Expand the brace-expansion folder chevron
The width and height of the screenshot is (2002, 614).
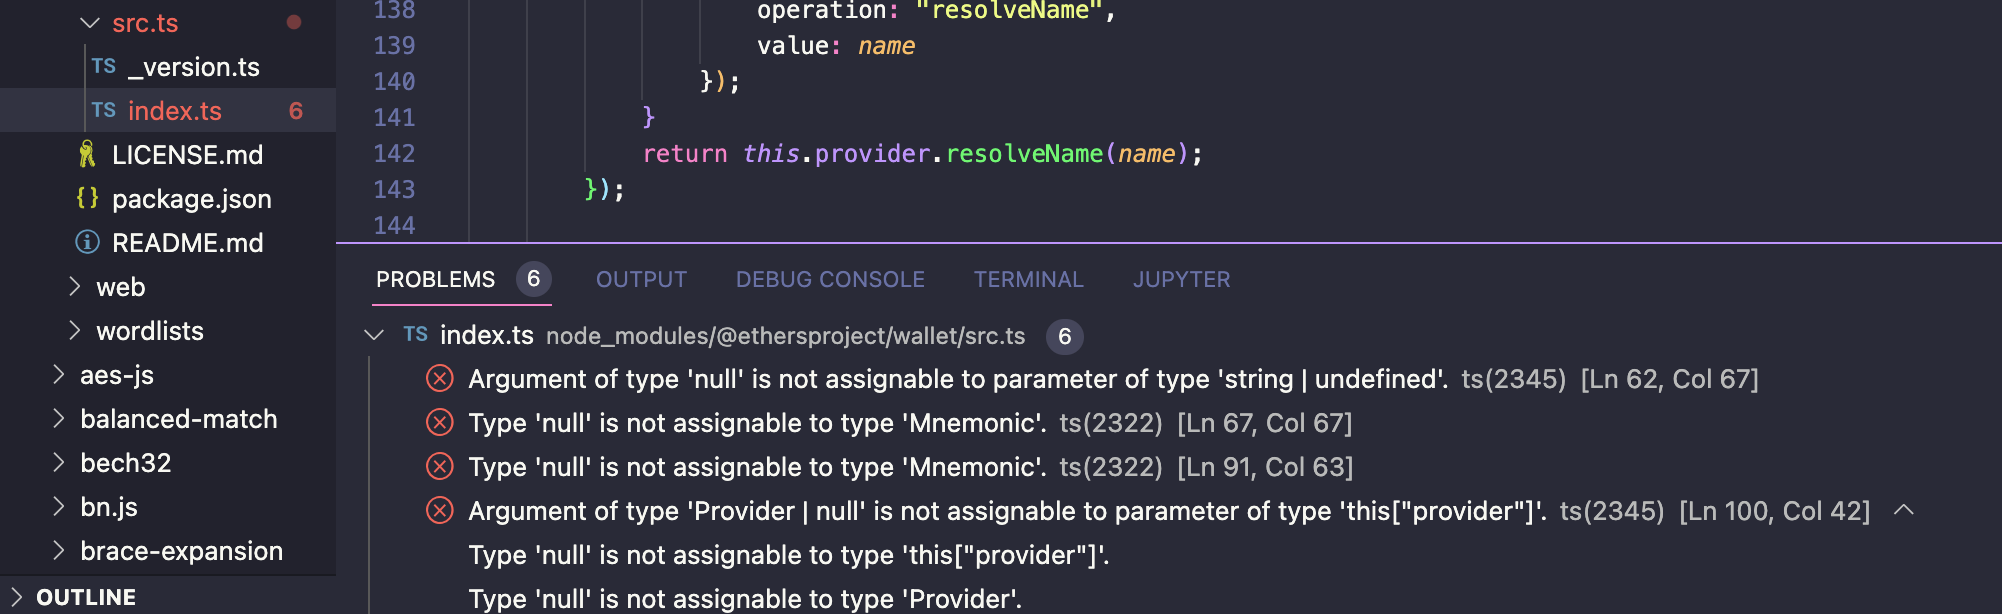[58, 551]
